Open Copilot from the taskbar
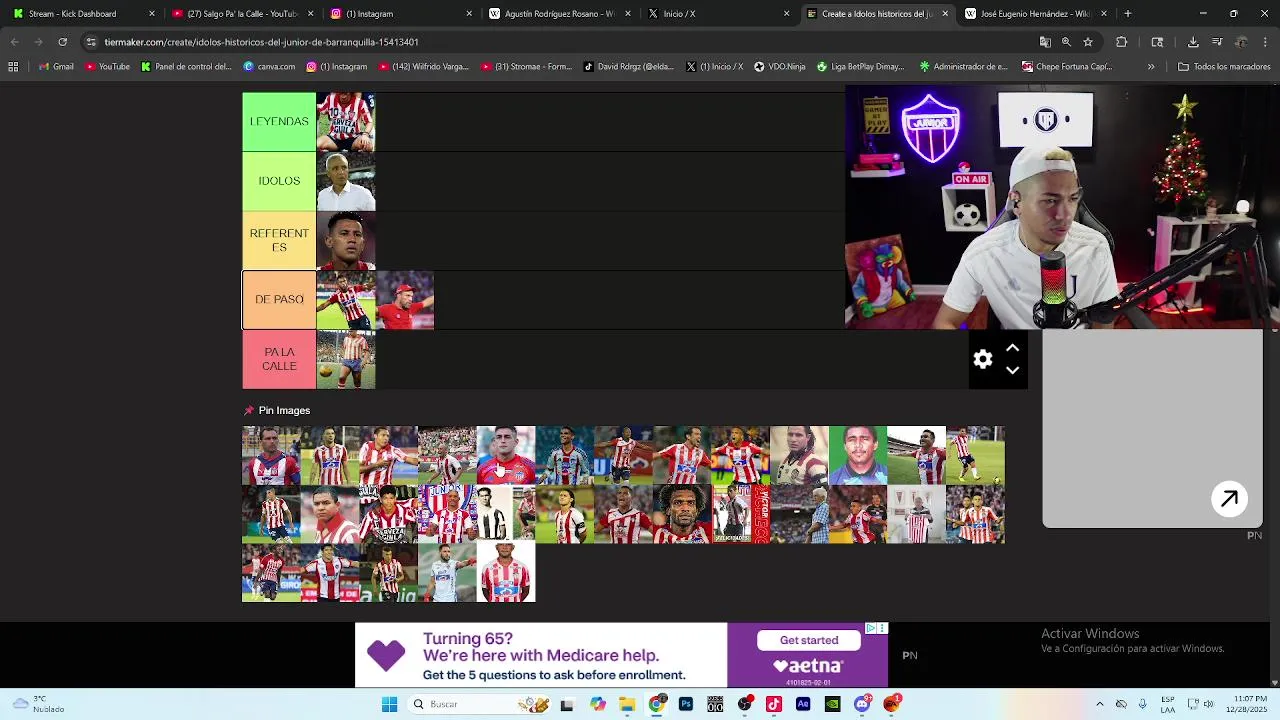Screen dimensions: 1280x720 tap(598, 704)
